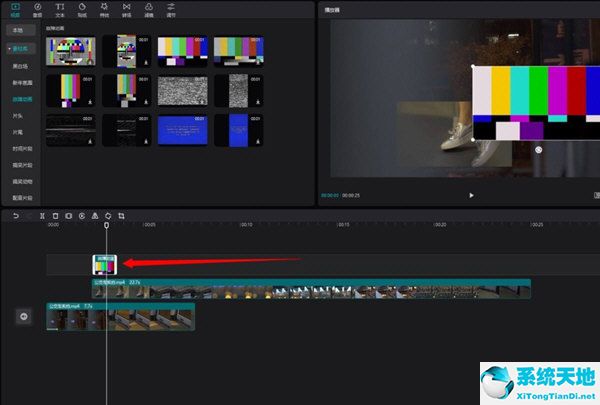Toggle the round track button left of timeline
600x405 pixels.
(x=25, y=317)
